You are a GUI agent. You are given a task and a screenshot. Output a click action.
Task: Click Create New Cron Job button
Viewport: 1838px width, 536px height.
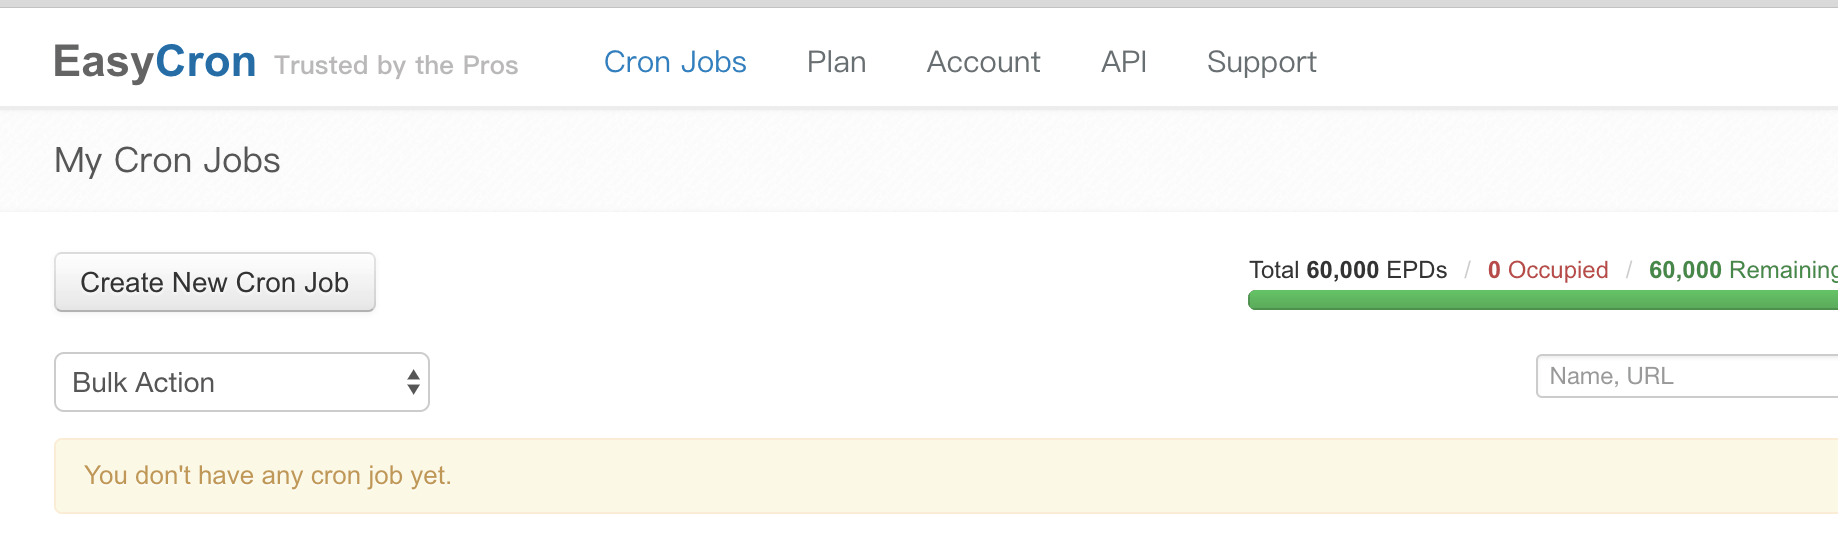click(x=214, y=282)
